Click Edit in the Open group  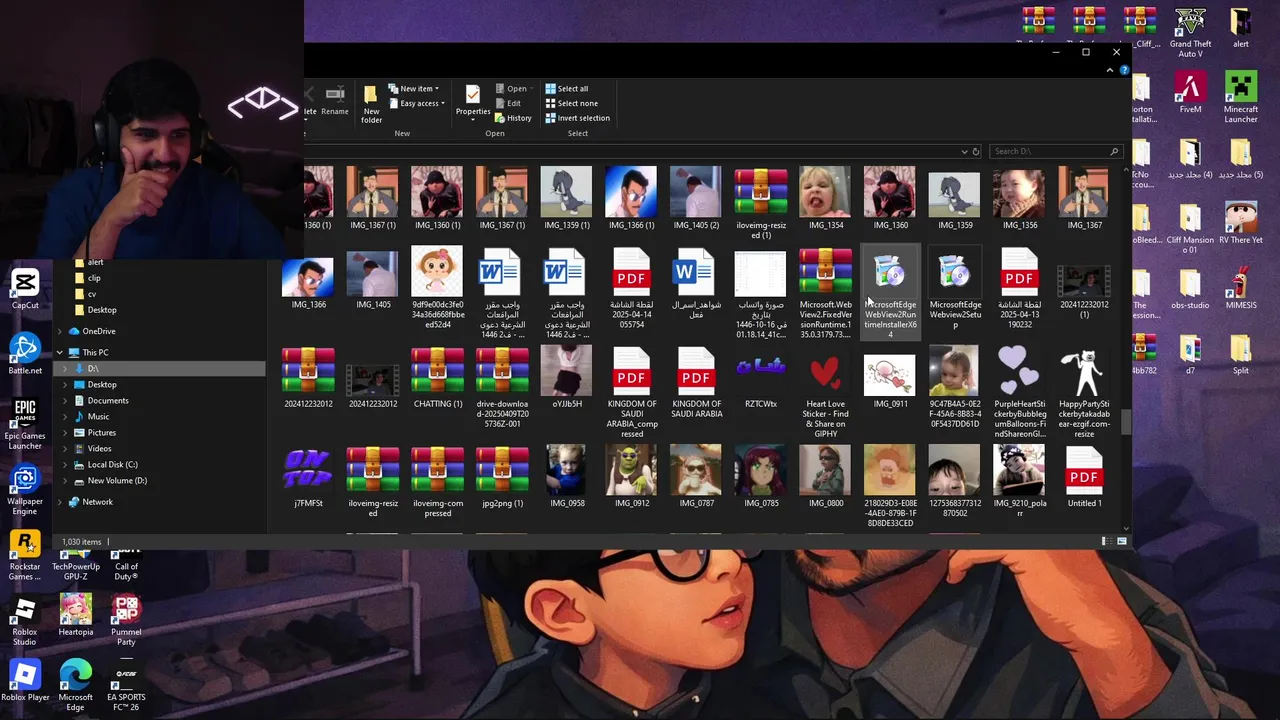pos(508,103)
